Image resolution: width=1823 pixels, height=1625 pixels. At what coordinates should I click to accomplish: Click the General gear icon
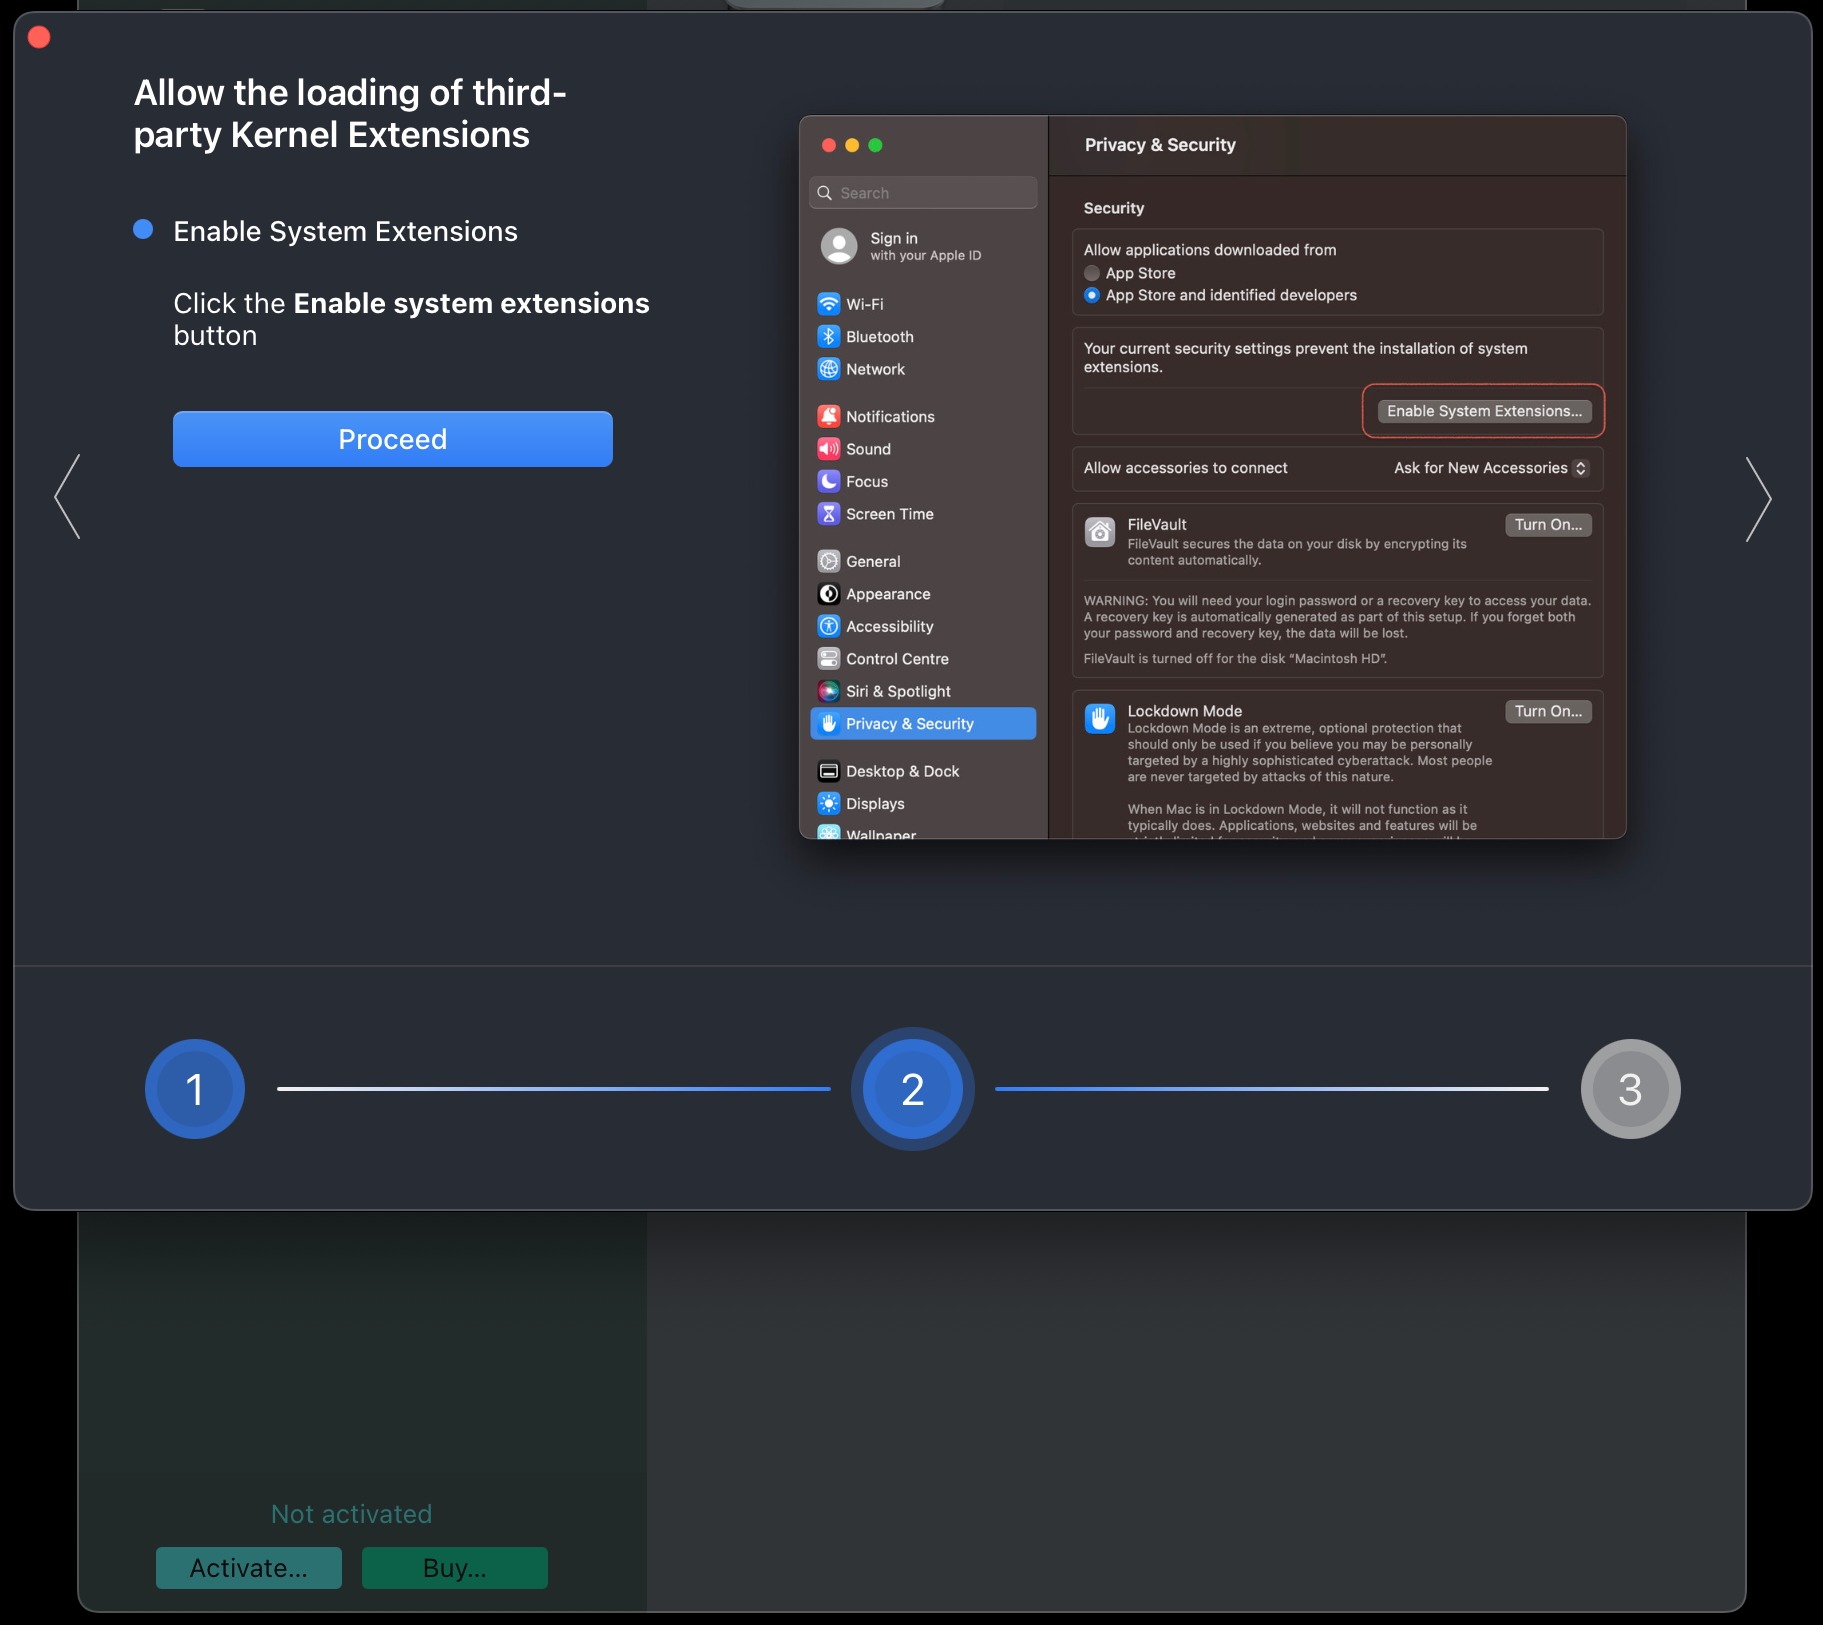pos(829,562)
